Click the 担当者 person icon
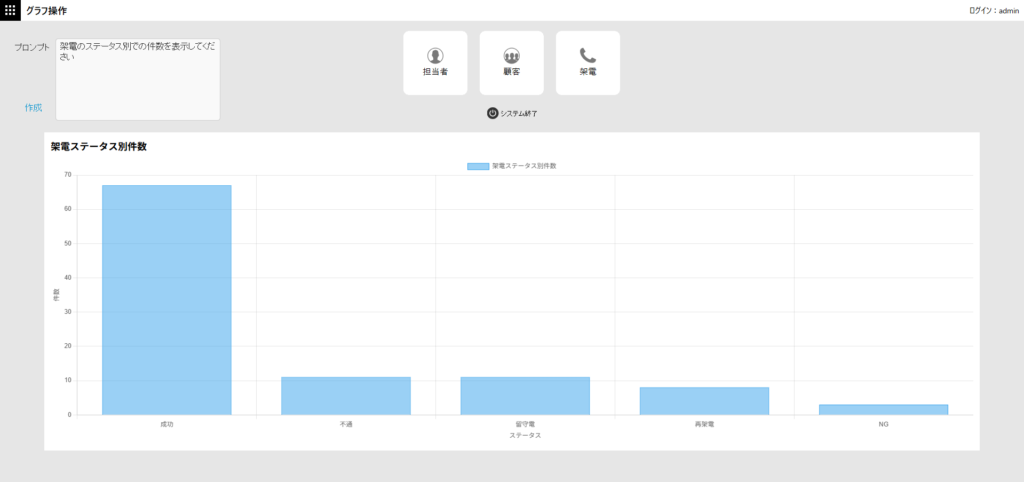The height and width of the screenshot is (482, 1024). click(435, 56)
